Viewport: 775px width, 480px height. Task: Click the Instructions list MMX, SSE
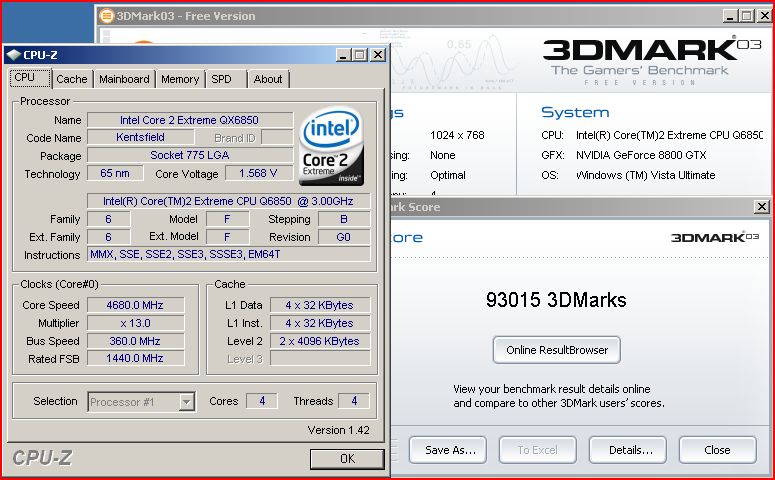click(228, 254)
